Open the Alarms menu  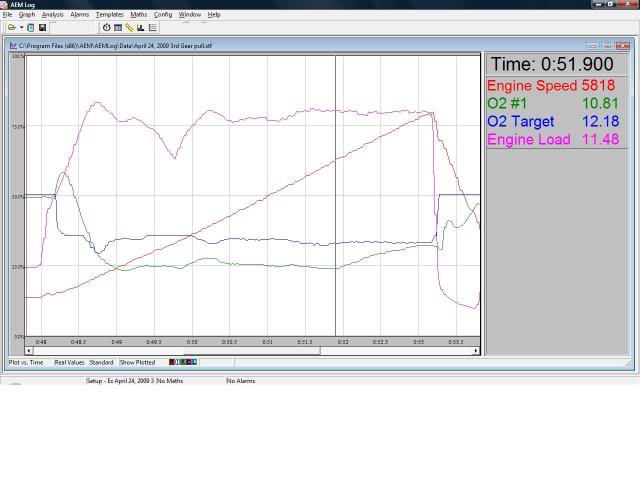click(x=80, y=15)
